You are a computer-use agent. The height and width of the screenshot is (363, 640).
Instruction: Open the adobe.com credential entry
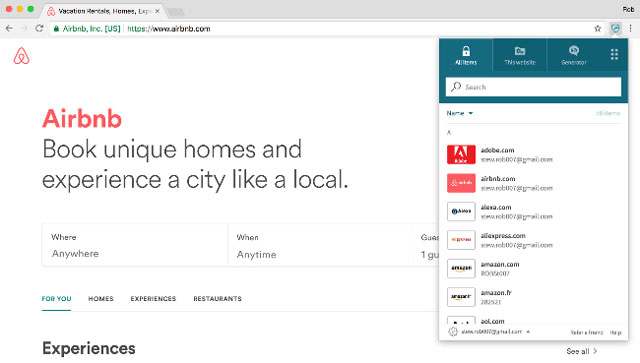[x=533, y=155]
